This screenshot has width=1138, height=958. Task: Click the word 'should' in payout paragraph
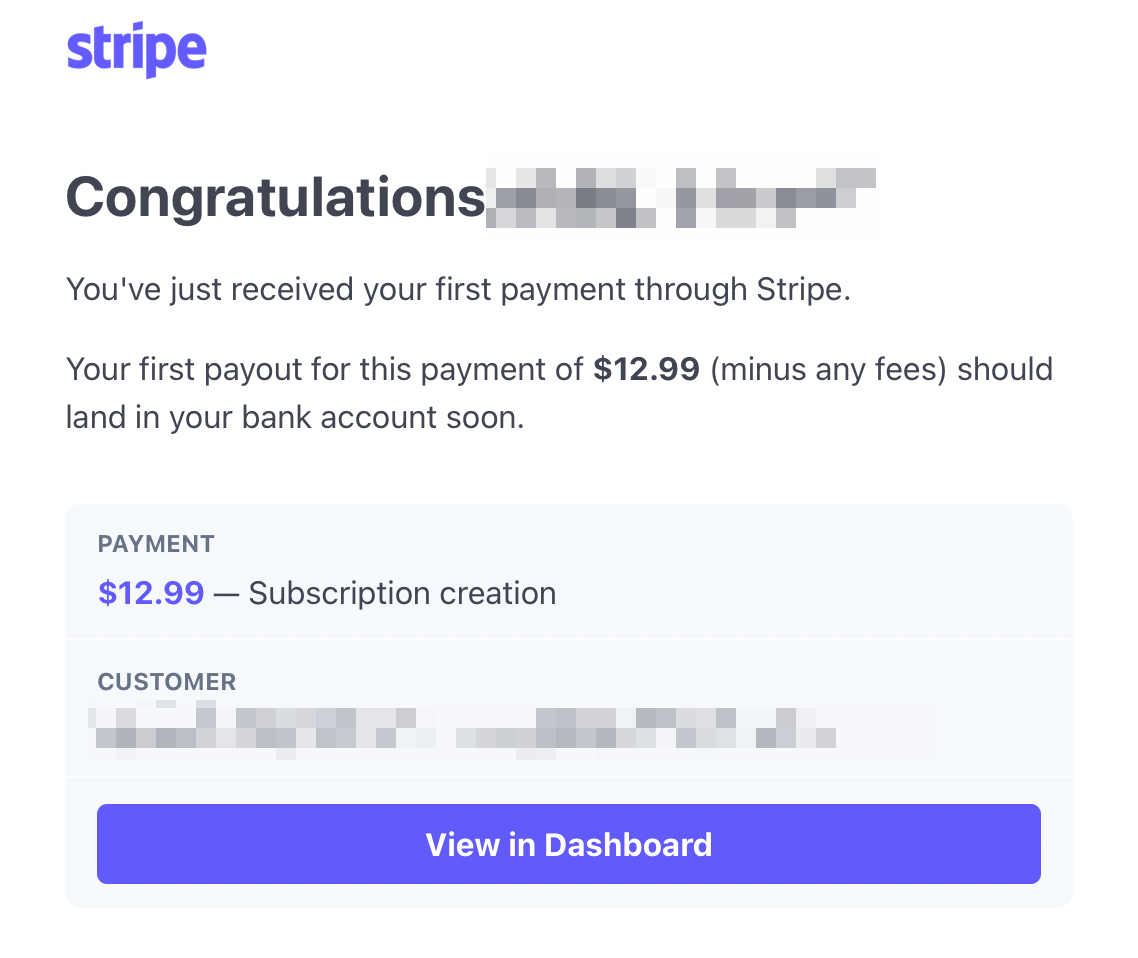point(1005,369)
